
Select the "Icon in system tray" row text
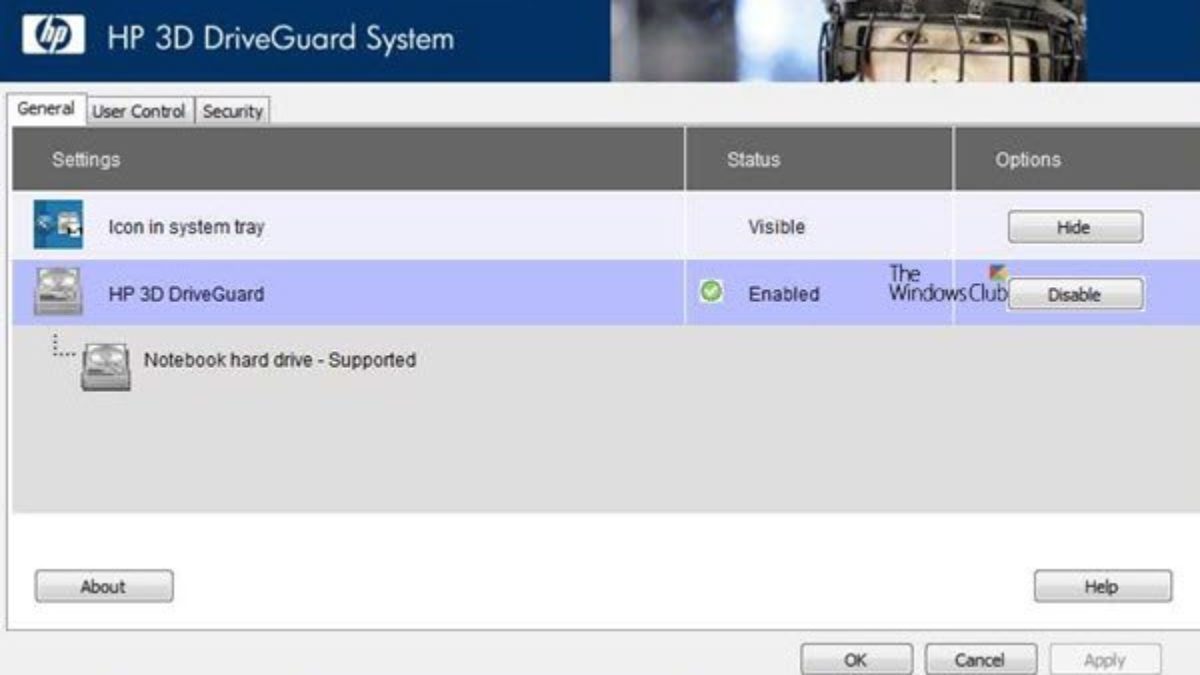pos(186,227)
